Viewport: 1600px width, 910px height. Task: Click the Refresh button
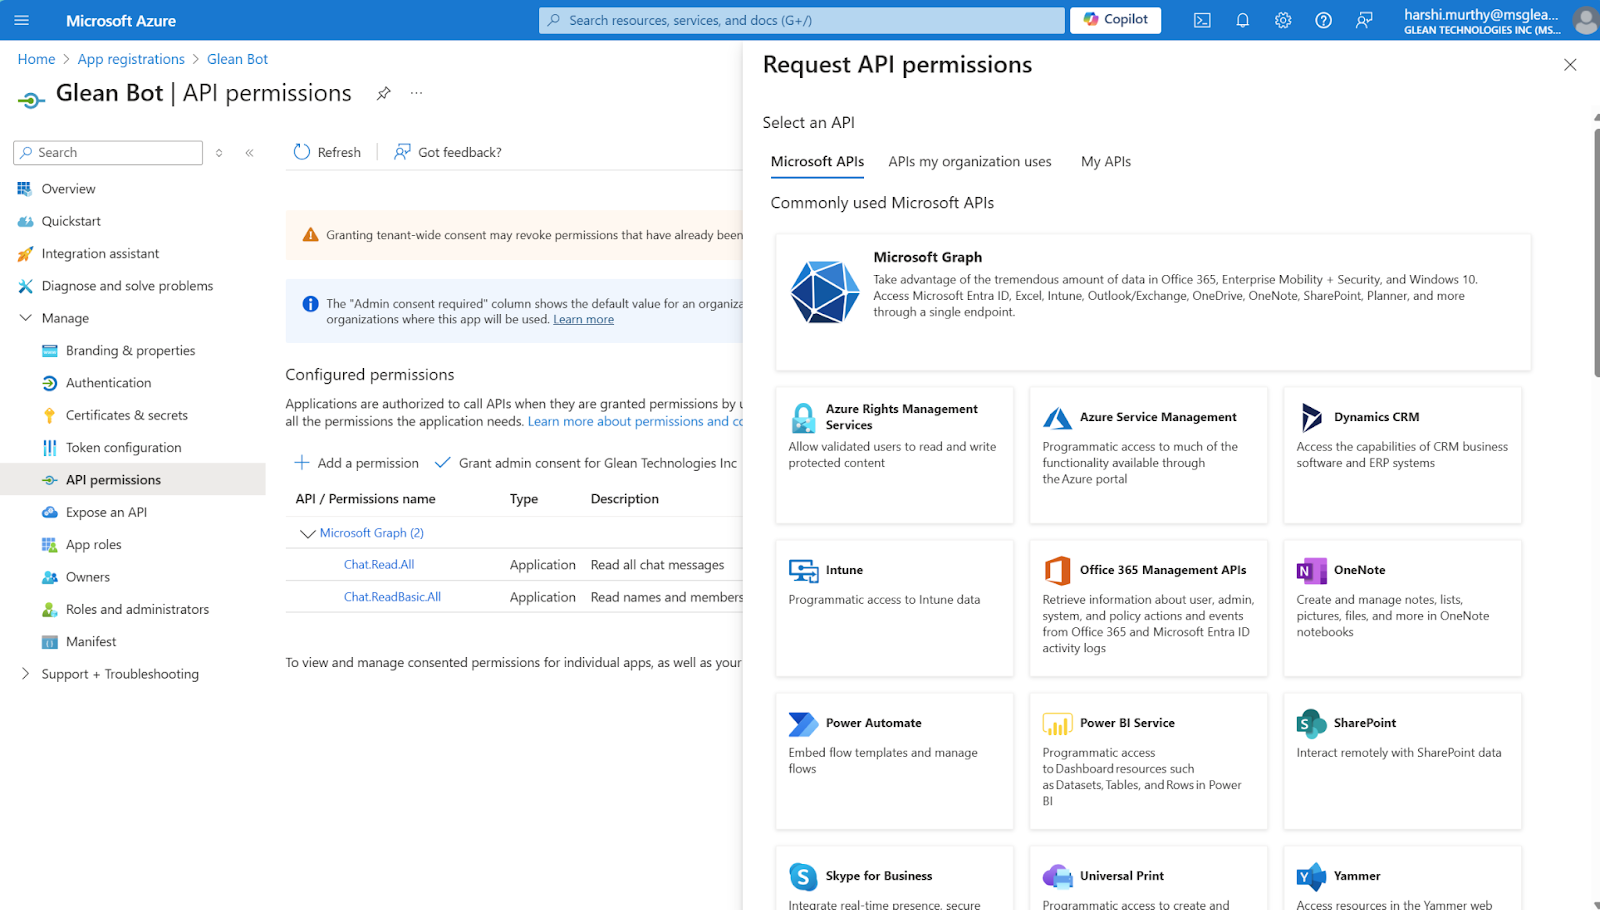[x=327, y=152]
